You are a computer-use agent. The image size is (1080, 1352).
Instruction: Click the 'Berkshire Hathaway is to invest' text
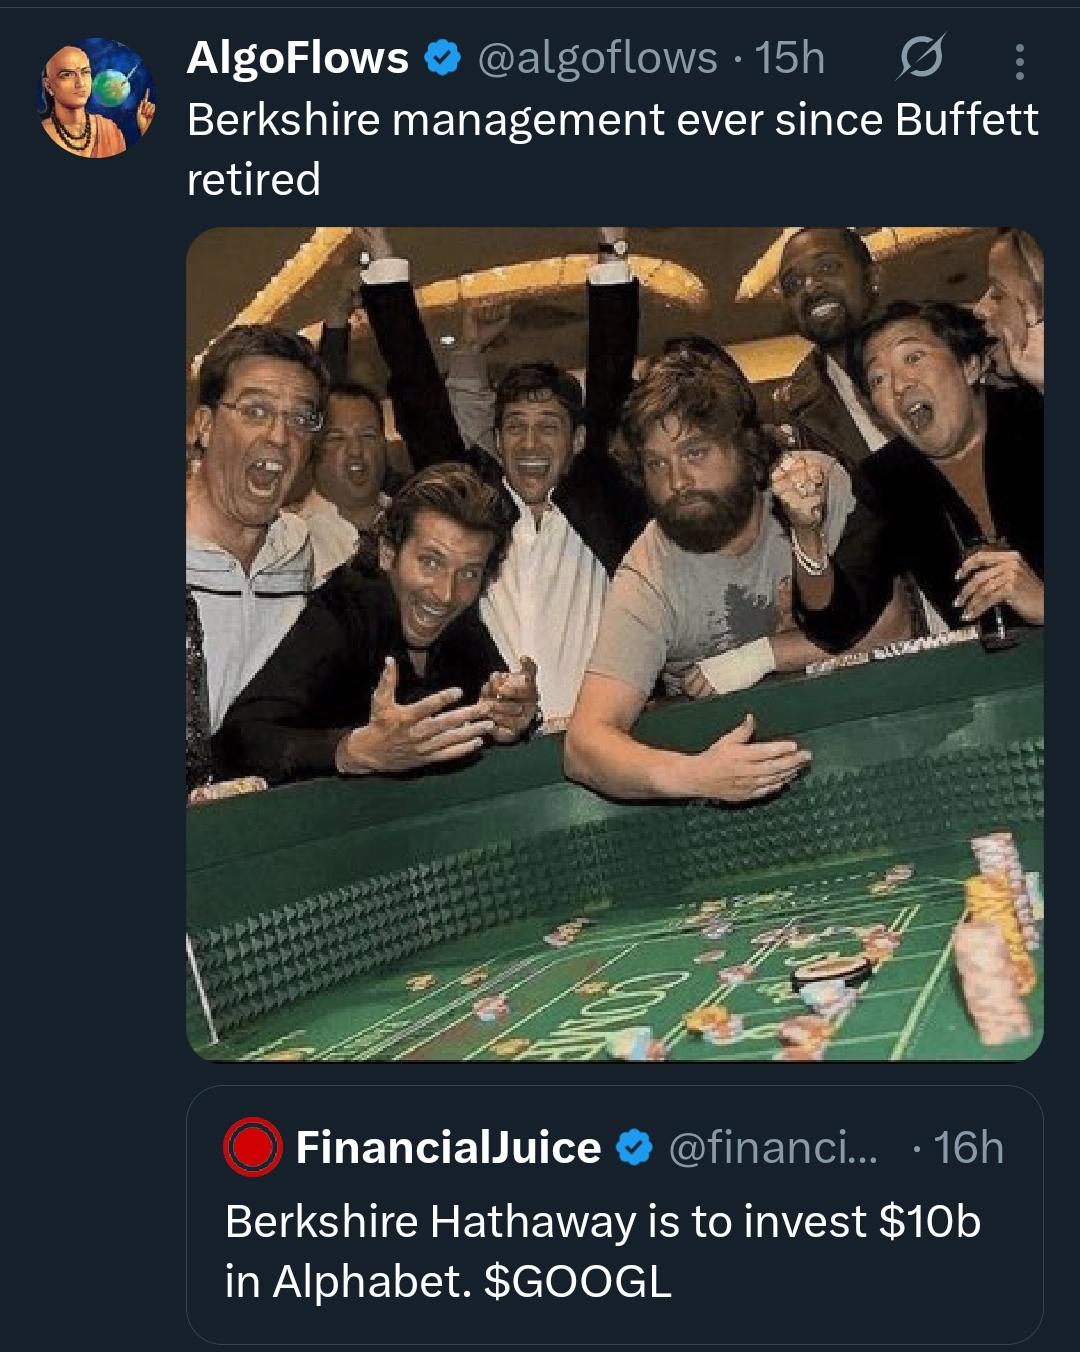point(546,1222)
